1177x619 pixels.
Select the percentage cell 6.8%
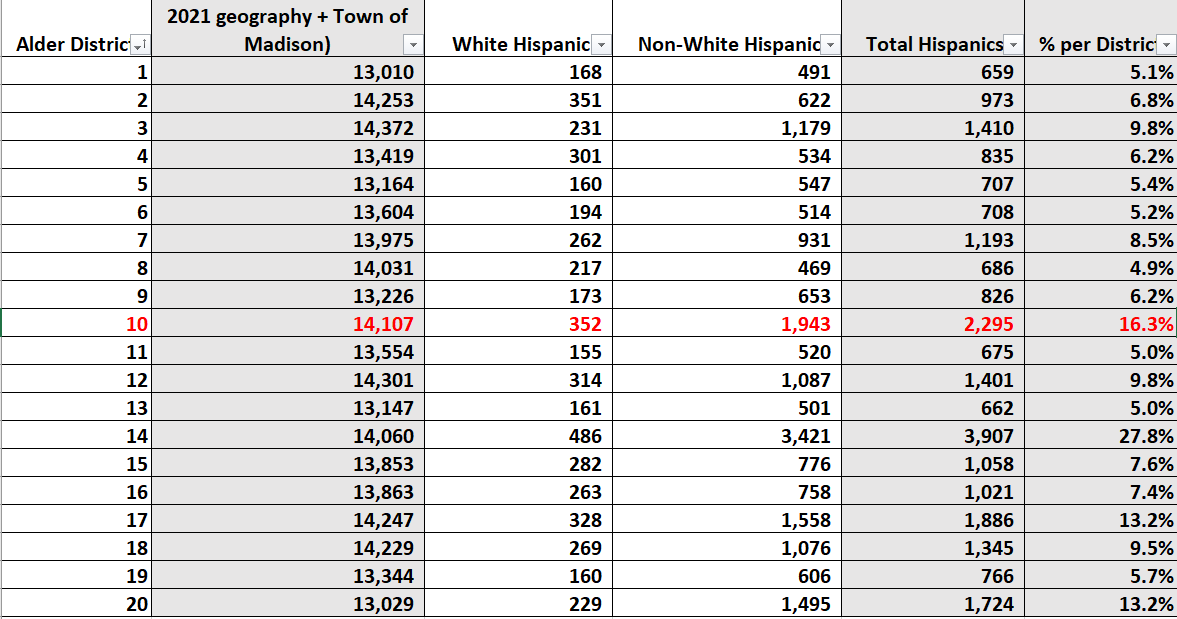pos(1101,100)
